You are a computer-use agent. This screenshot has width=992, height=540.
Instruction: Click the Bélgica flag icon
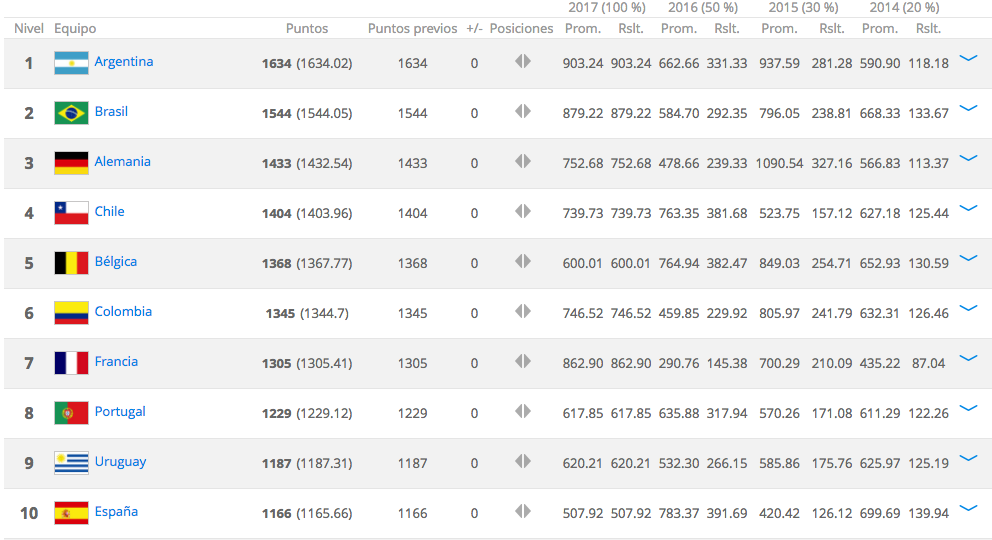pos(71,263)
